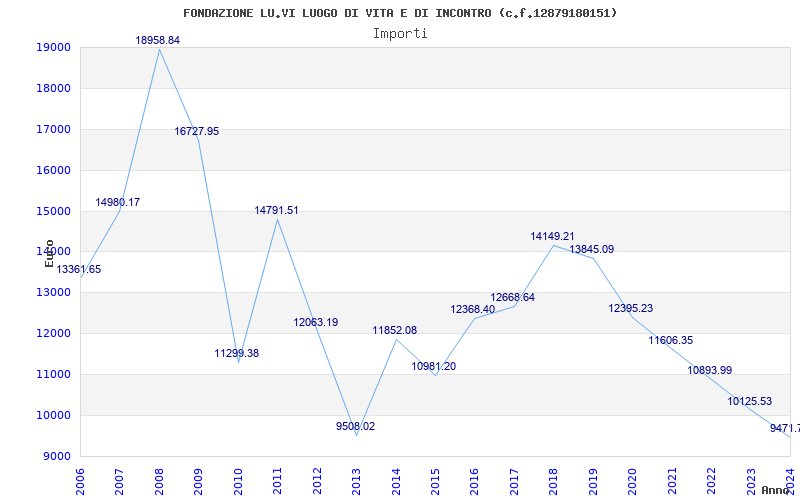The height and width of the screenshot is (500, 800).
Task: Click the data label 16727.95
Action: point(197,132)
